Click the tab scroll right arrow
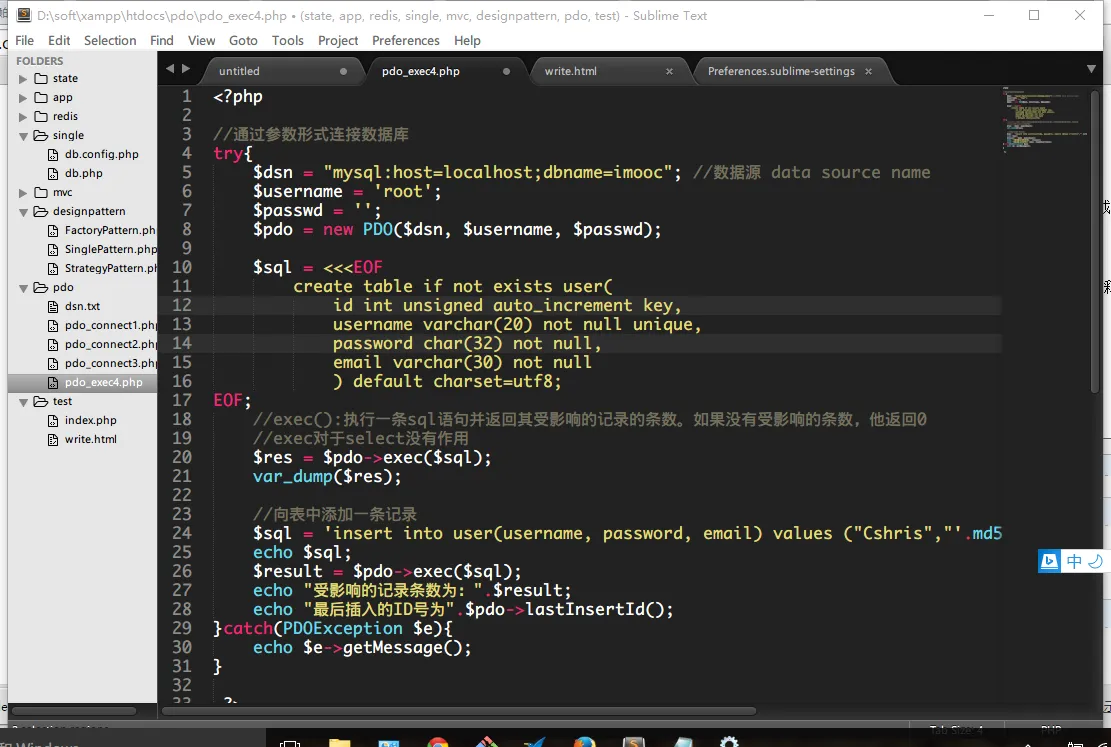Screen dimensions: 1111x747 (185, 68)
